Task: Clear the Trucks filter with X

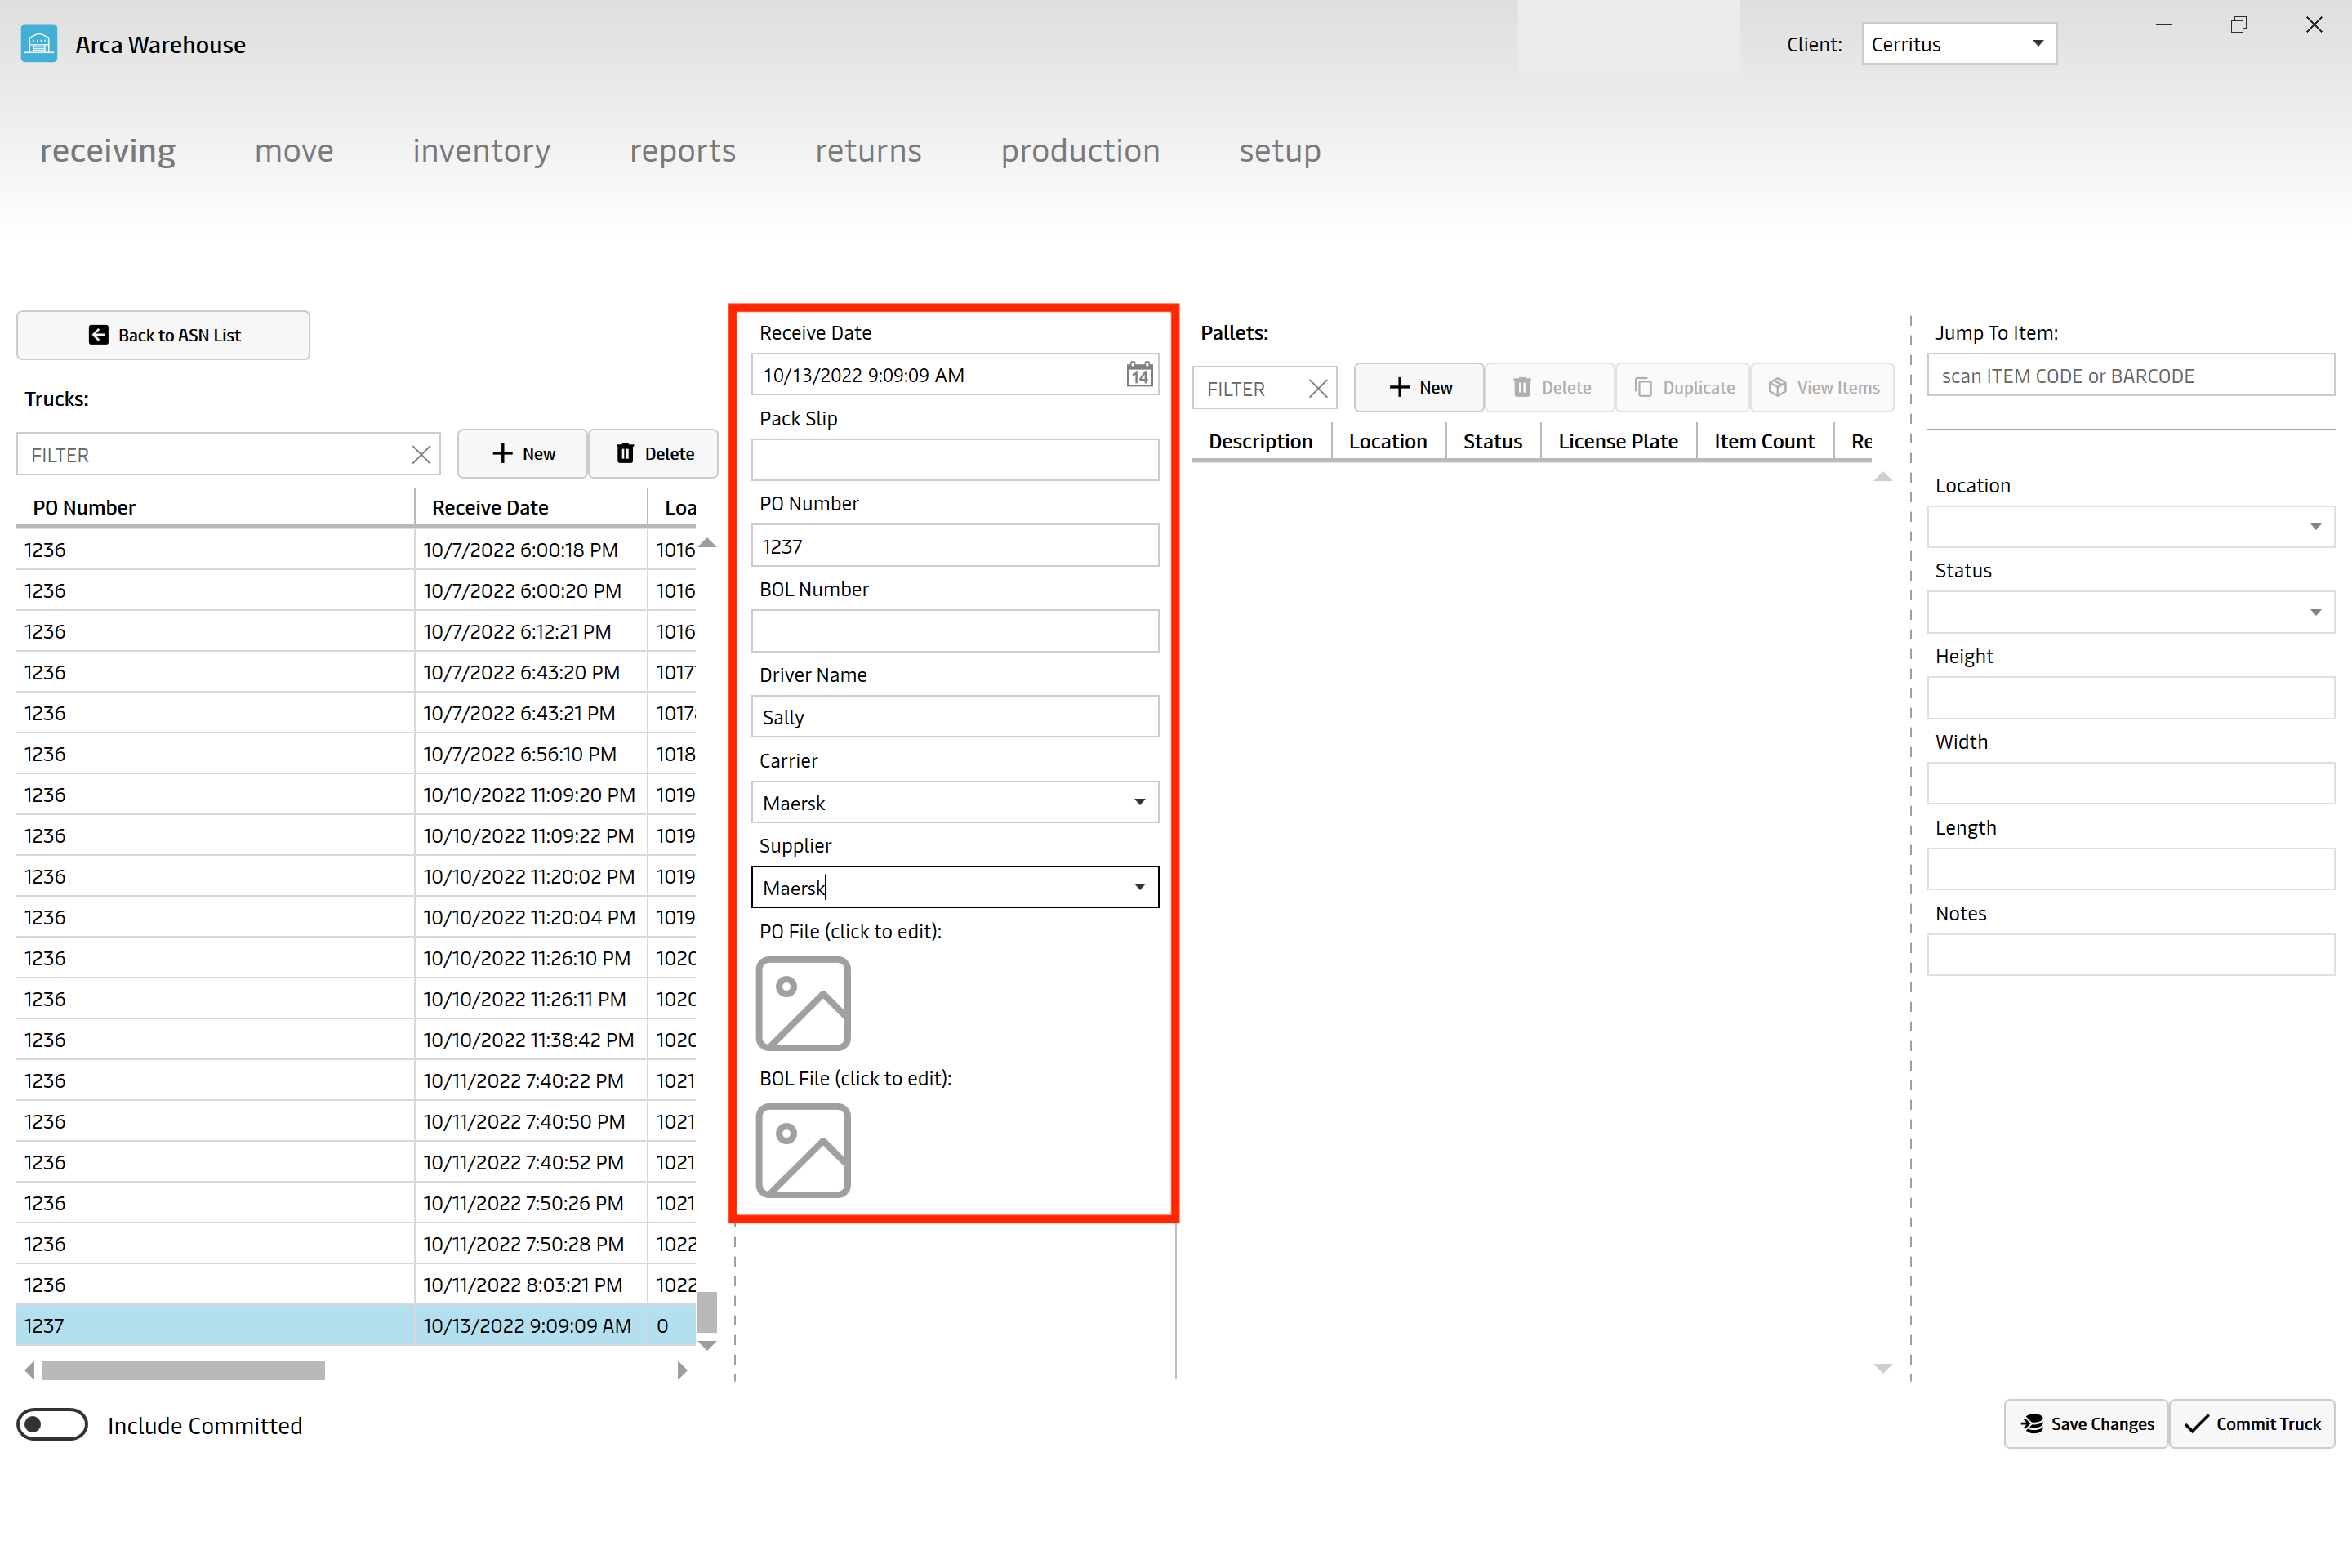Action: pos(420,455)
